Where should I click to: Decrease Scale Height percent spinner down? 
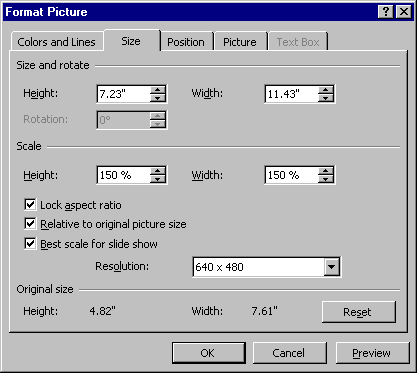point(158,179)
